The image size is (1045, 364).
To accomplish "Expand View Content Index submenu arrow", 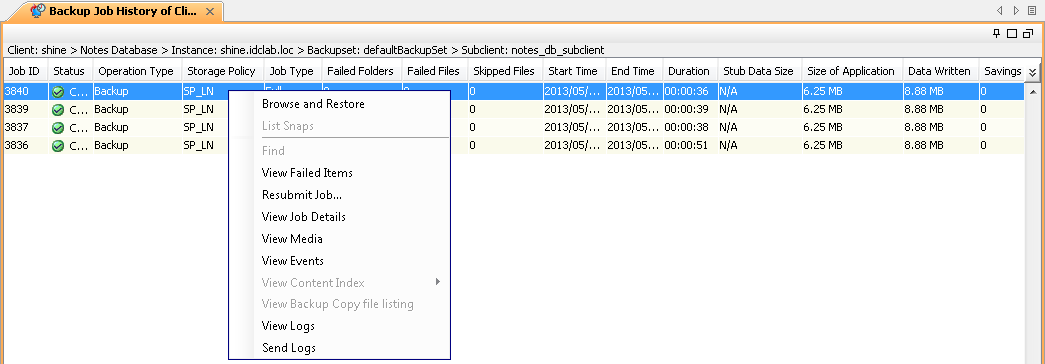I will pyautogui.click(x=438, y=282).
